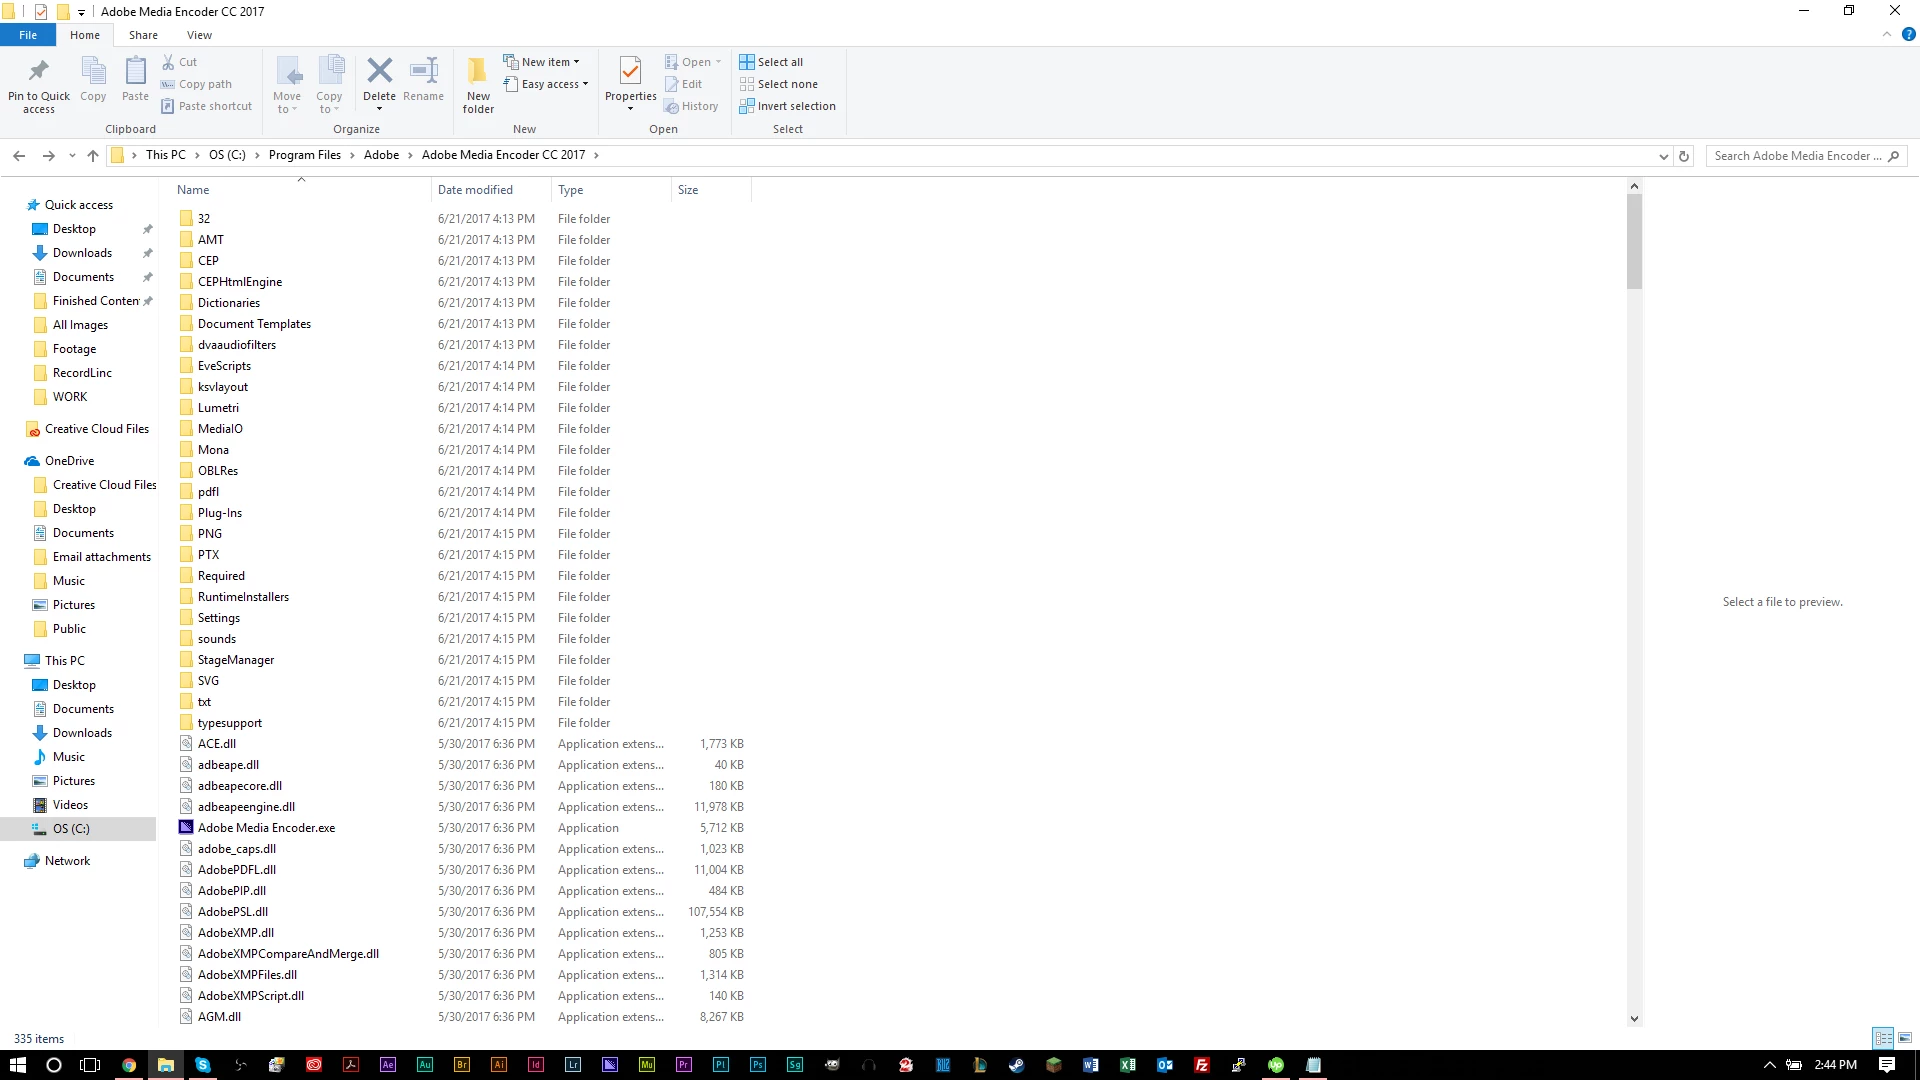Viewport: 1920px width, 1080px height.
Task: Switch to the details view toggle
Action: click(1883, 1038)
